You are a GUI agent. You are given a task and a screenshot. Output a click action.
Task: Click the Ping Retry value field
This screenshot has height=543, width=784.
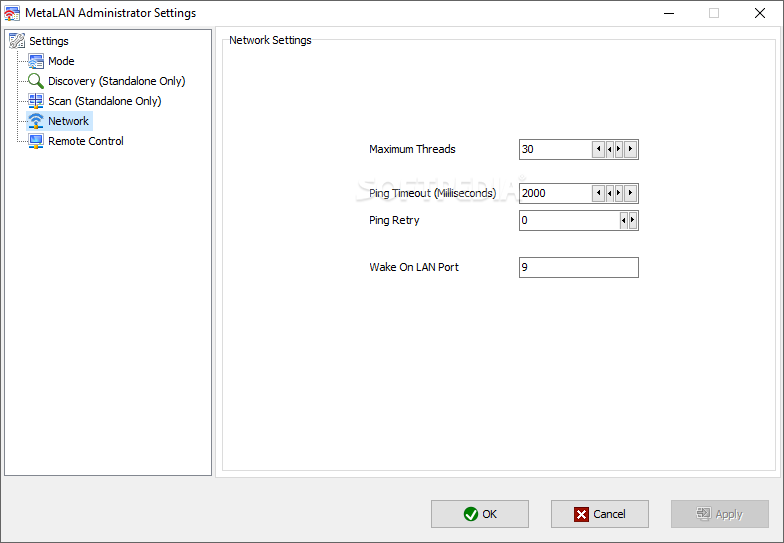[570, 220]
